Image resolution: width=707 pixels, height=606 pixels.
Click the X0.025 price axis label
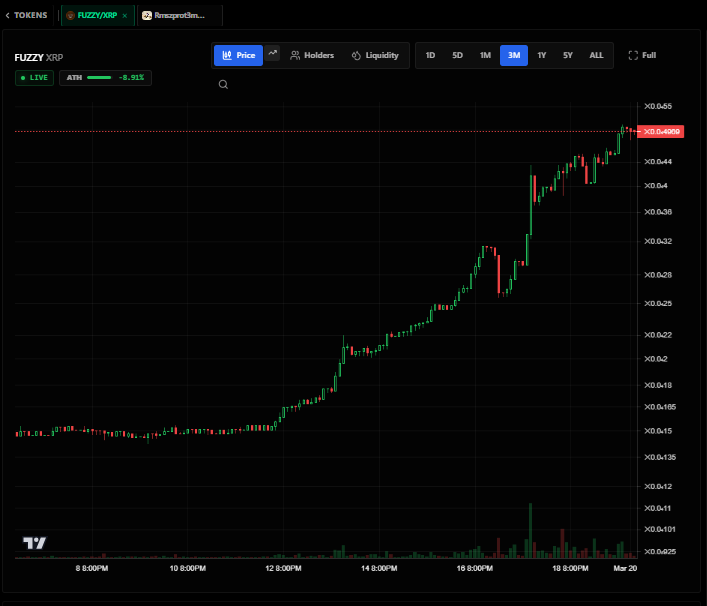(658, 303)
